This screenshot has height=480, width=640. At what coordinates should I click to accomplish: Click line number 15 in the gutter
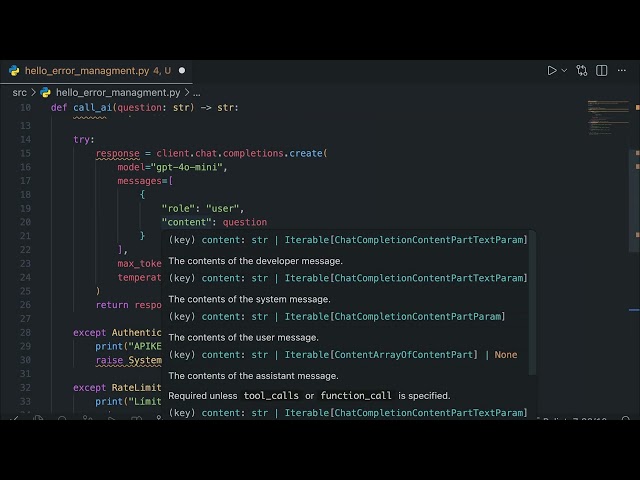[25, 153]
